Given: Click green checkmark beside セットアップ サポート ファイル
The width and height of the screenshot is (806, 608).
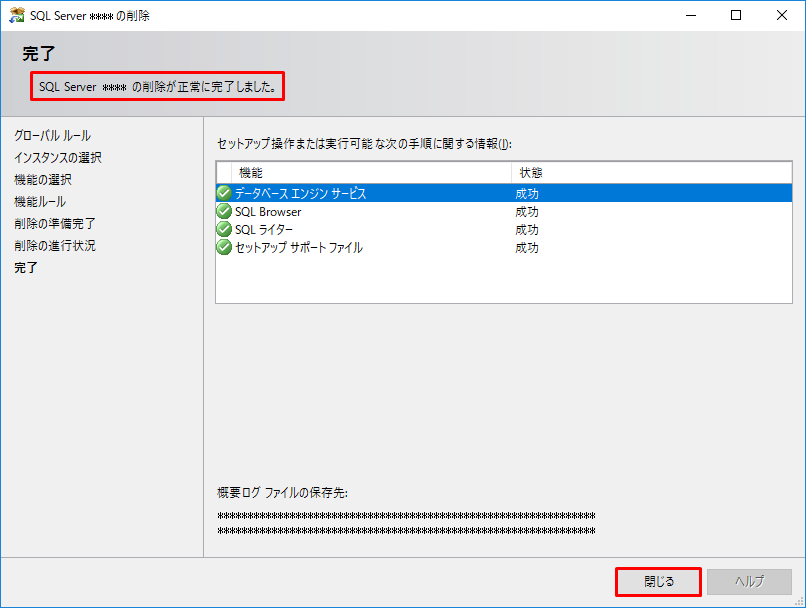Looking at the screenshot, I should point(224,247).
